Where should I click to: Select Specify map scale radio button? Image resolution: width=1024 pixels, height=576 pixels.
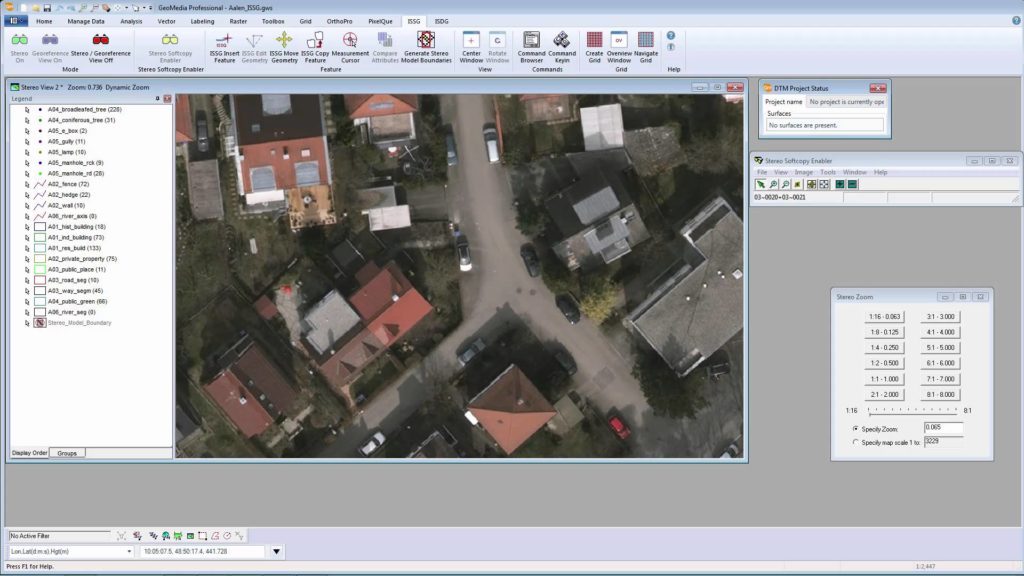tap(855, 440)
